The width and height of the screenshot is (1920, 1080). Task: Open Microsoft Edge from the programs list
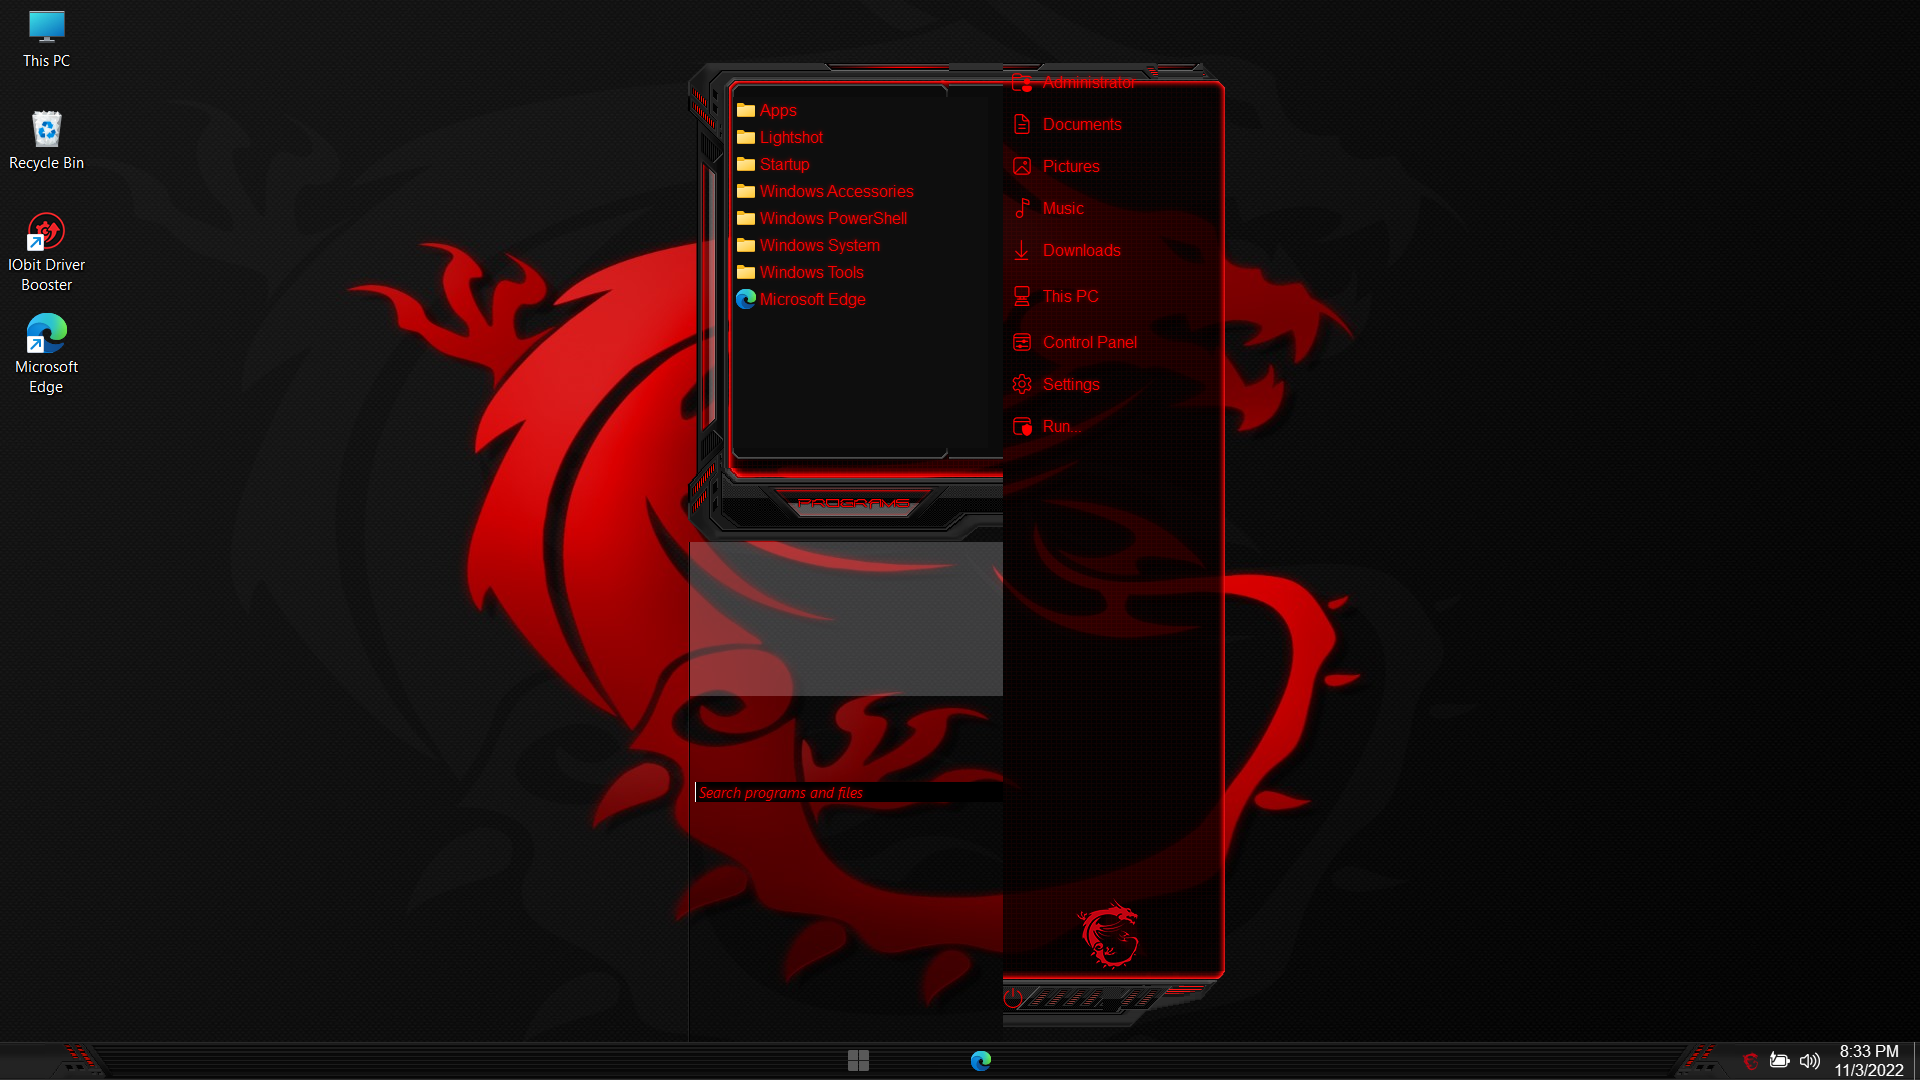[x=811, y=299]
